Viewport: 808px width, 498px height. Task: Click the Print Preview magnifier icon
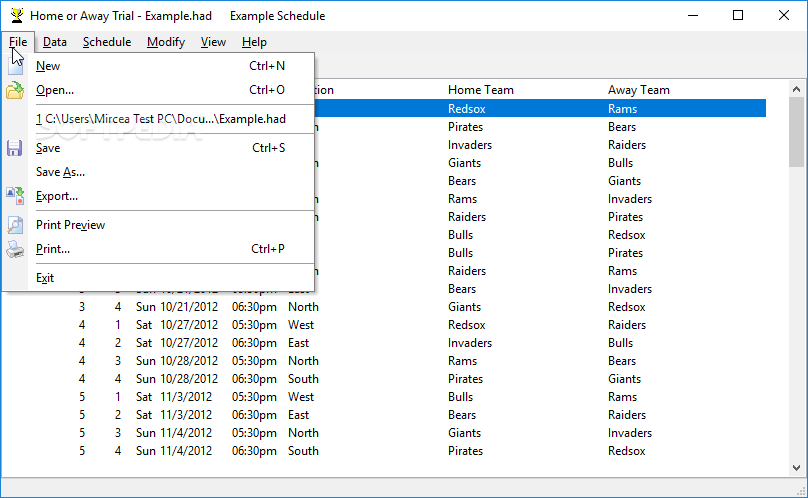click(15, 225)
